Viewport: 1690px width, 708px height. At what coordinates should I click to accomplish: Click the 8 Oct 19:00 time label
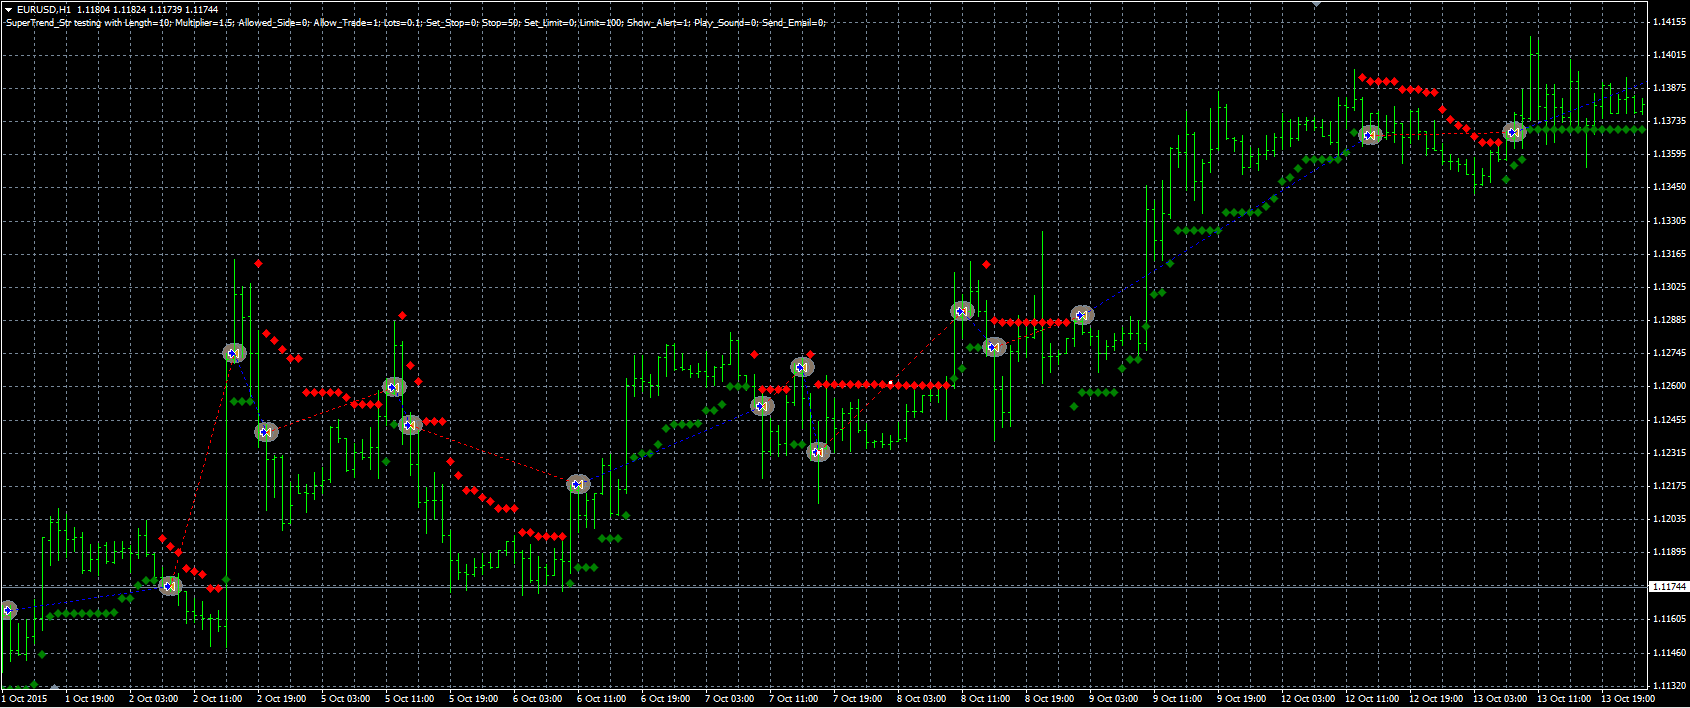point(1051,699)
